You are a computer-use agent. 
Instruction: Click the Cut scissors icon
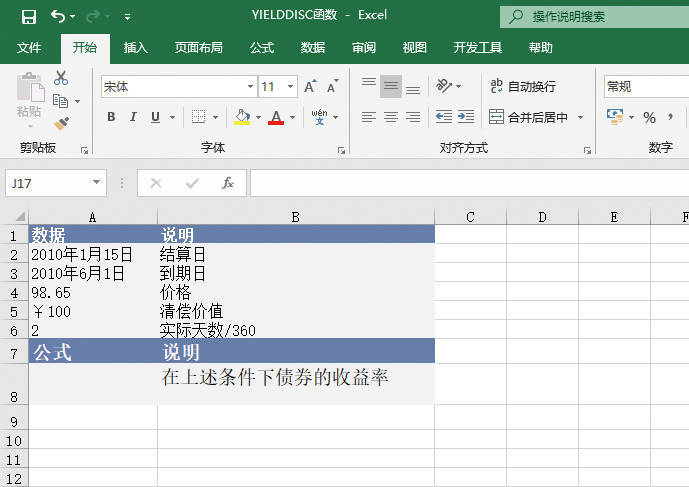[x=61, y=78]
